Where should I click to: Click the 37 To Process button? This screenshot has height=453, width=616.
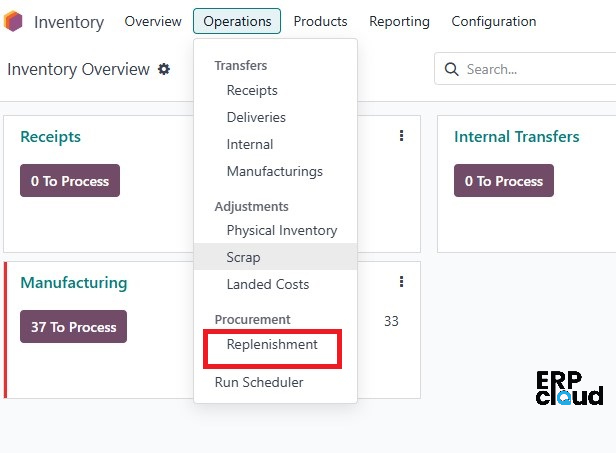73,327
